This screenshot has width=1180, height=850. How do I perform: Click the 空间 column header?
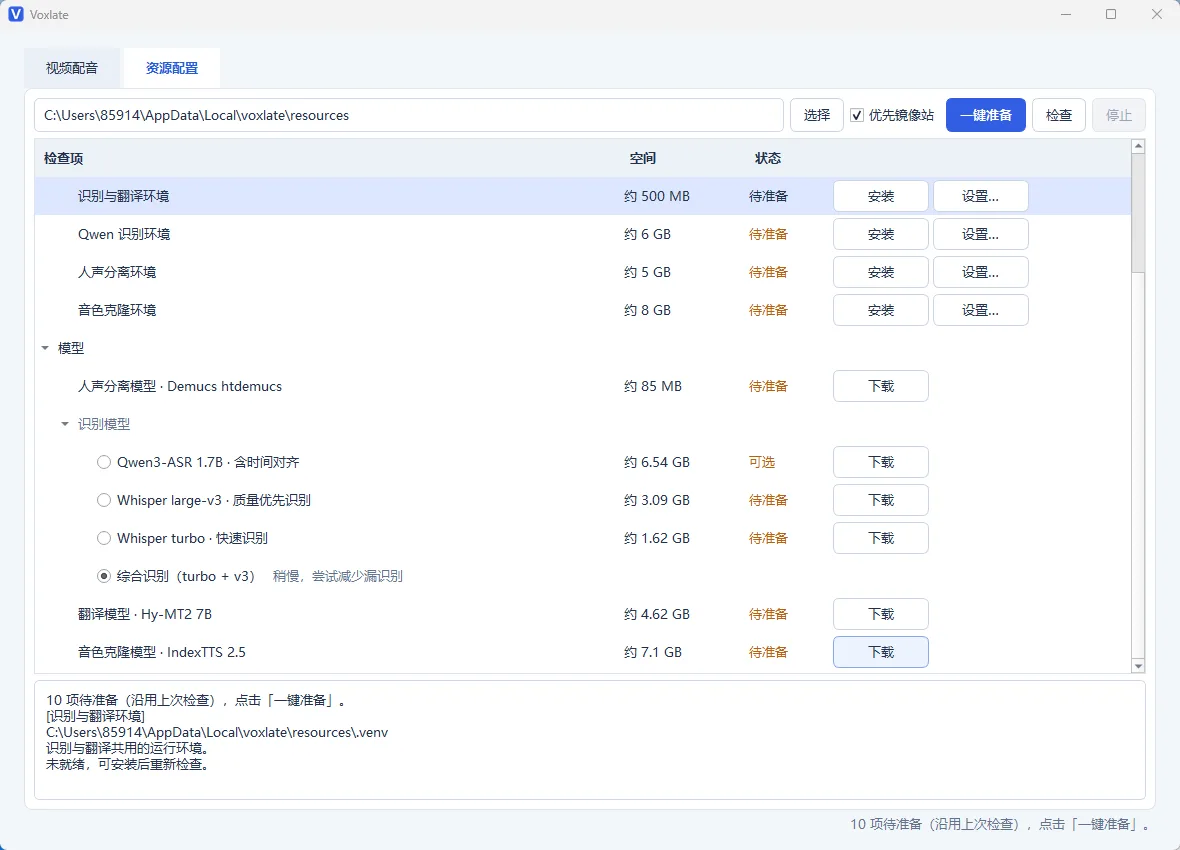(643, 158)
